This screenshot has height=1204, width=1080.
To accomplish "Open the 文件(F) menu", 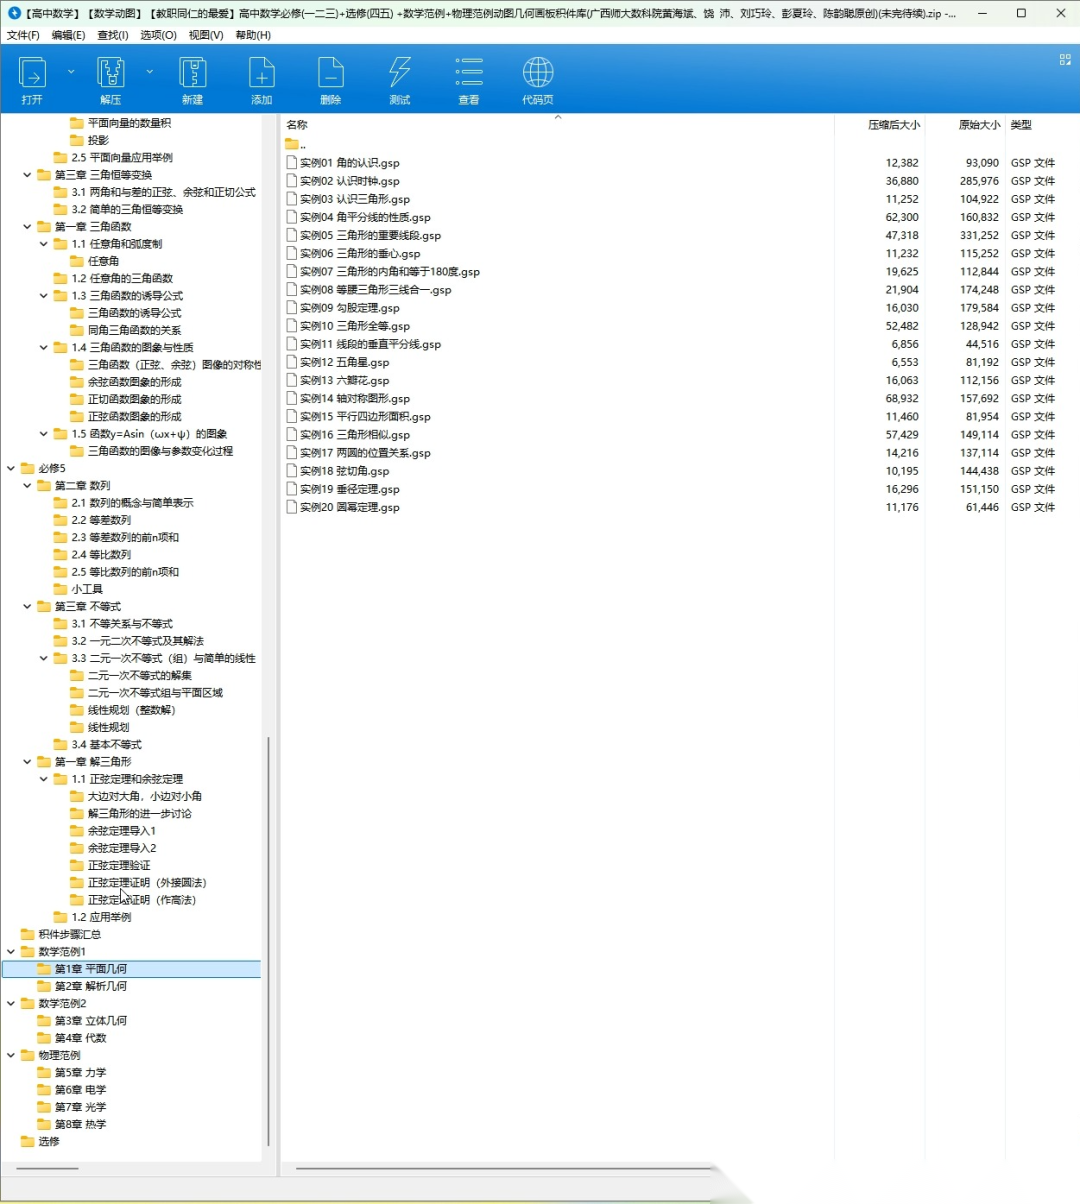I will point(23,35).
